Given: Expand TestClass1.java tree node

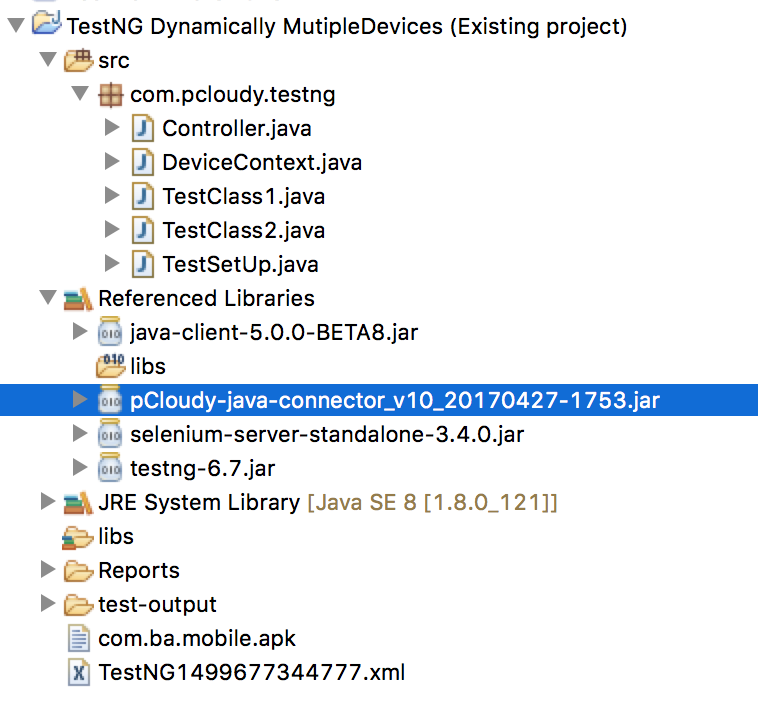Looking at the screenshot, I should click(x=112, y=195).
